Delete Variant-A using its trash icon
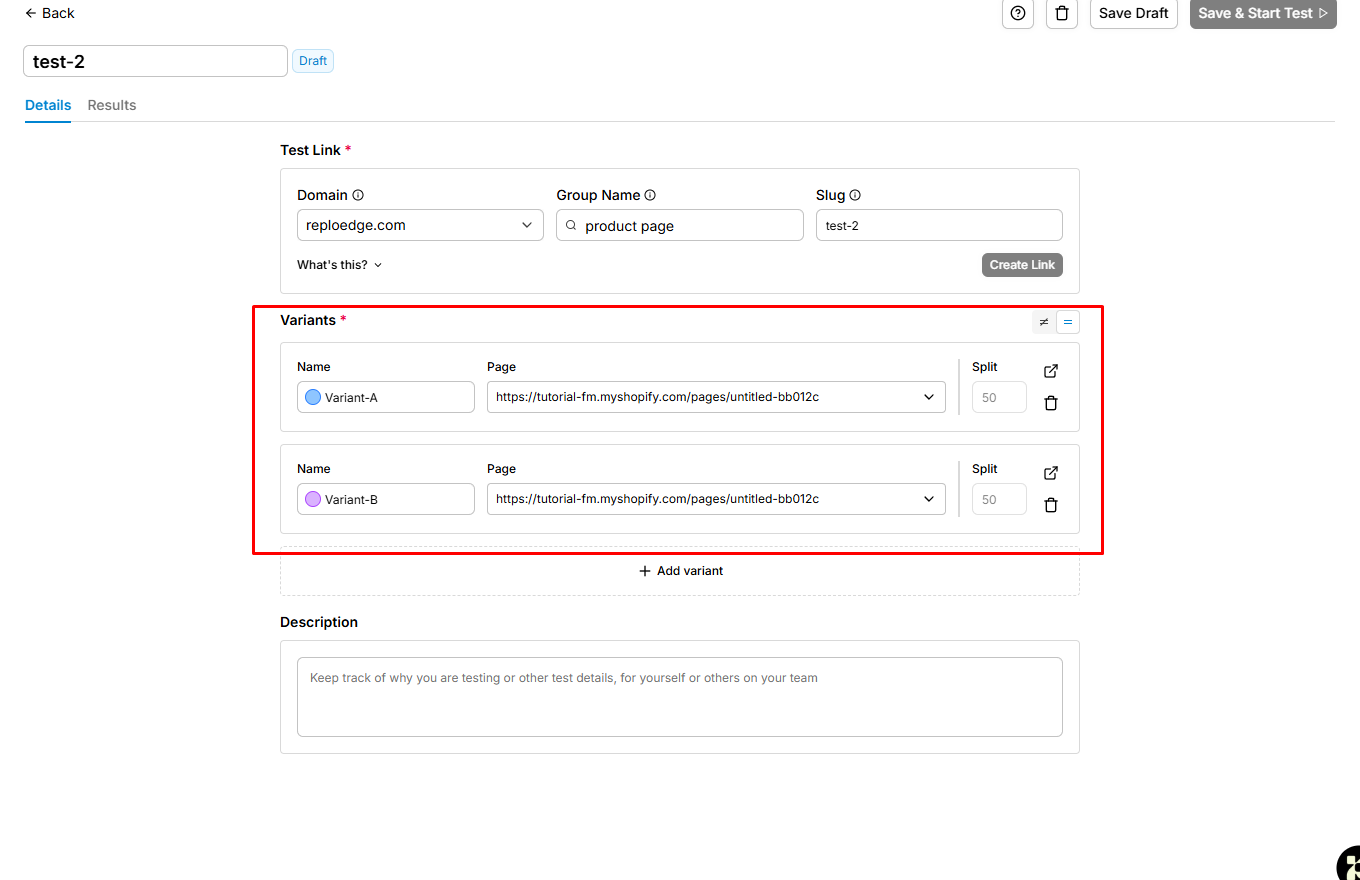Viewport: 1360px width, 880px height. pyautogui.click(x=1051, y=403)
